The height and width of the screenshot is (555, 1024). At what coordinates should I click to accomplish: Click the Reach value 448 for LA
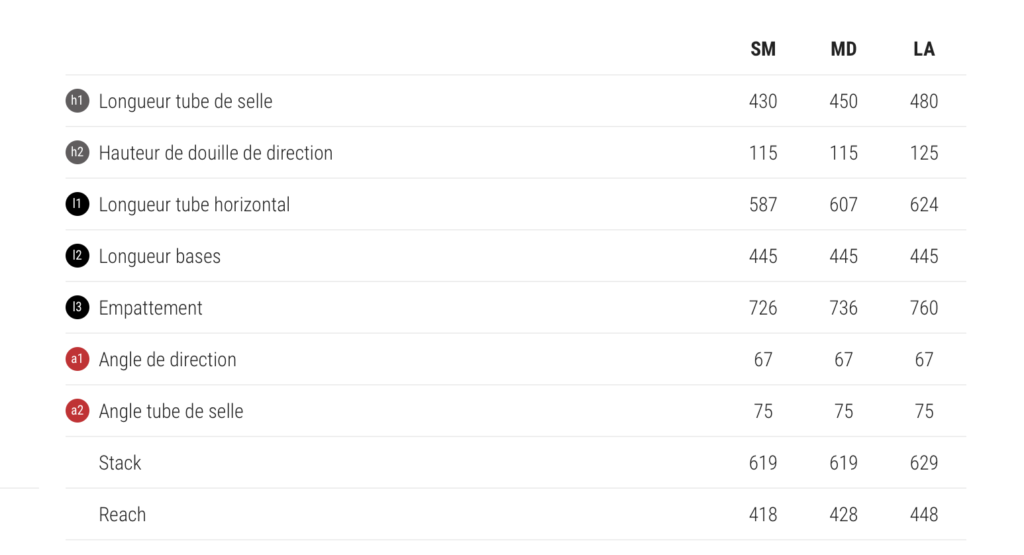pyautogui.click(x=924, y=515)
